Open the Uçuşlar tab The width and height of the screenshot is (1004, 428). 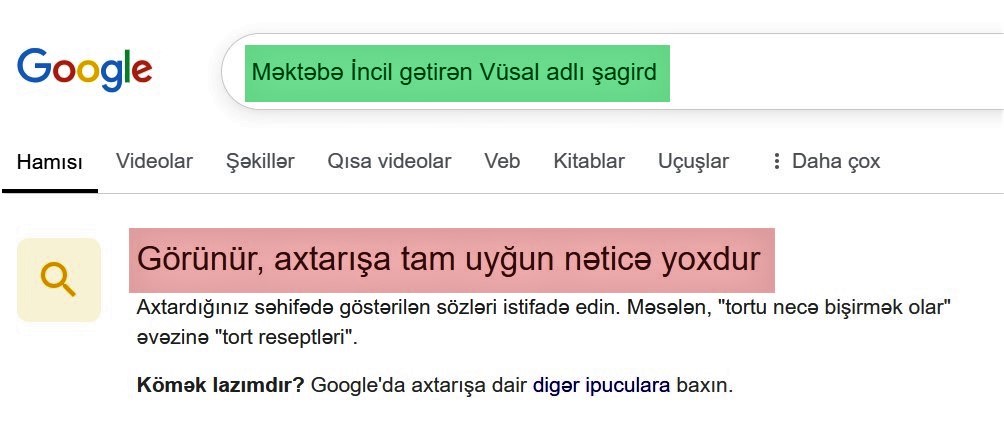pos(693,161)
